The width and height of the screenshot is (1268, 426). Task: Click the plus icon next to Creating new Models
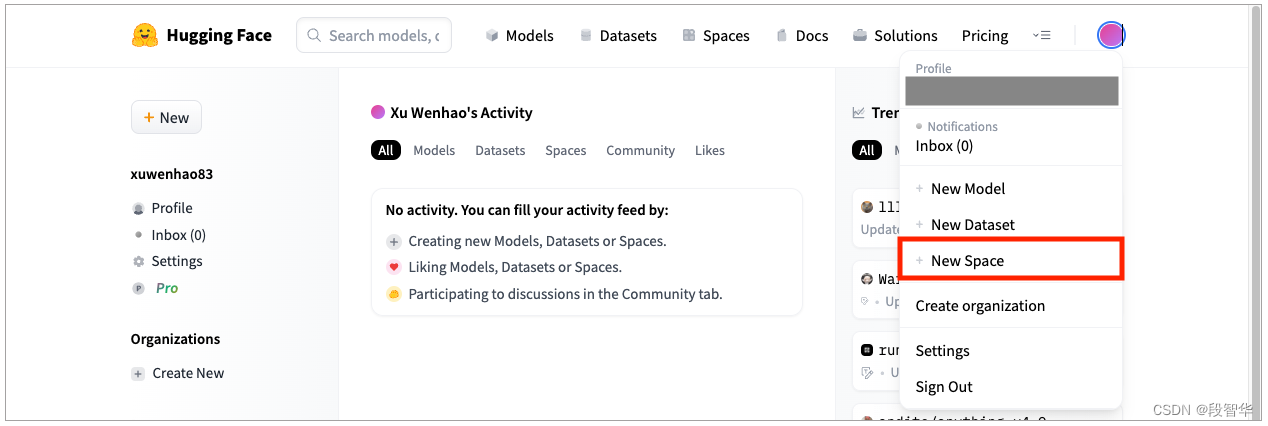pyautogui.click(x=394, y=241)
